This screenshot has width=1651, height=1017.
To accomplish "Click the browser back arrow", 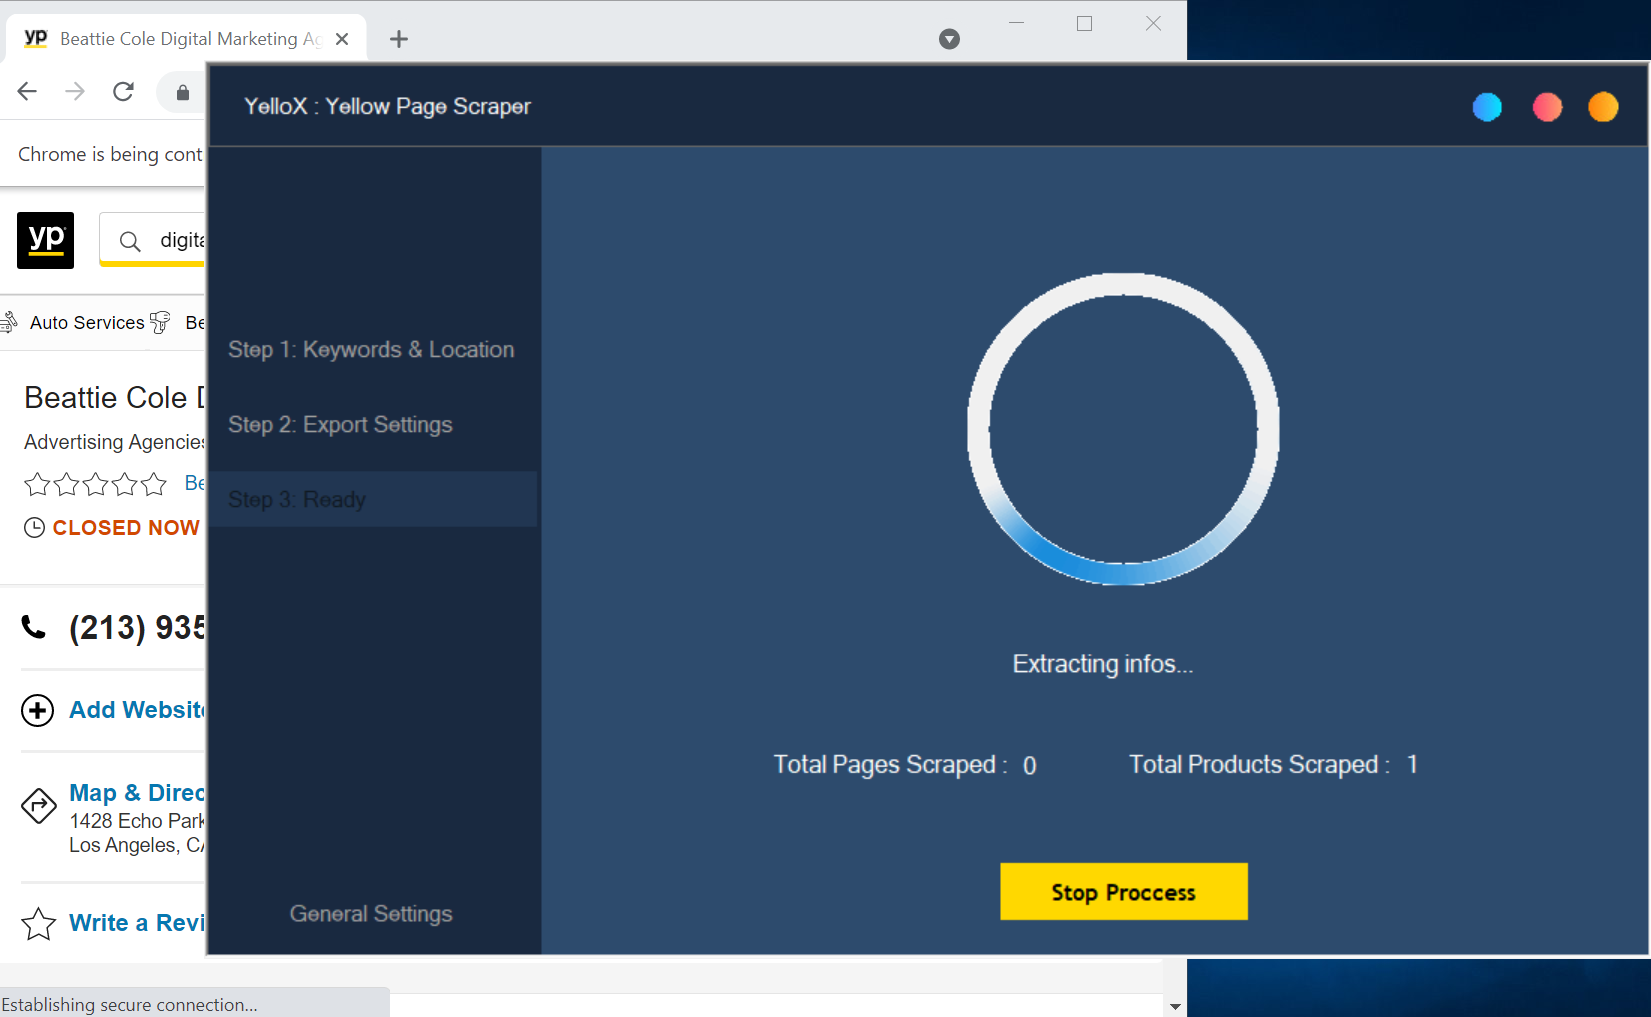I will coord(28,92).
